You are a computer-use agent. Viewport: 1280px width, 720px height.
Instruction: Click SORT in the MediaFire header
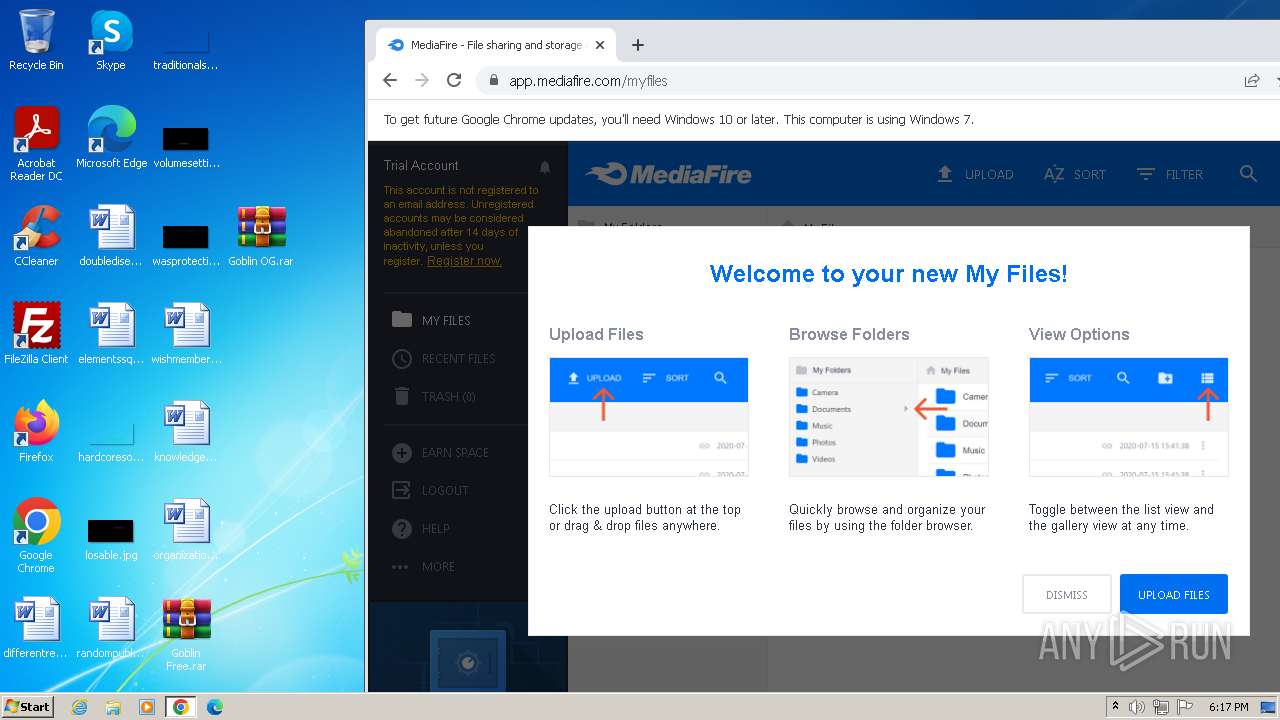pos(1075,174)
